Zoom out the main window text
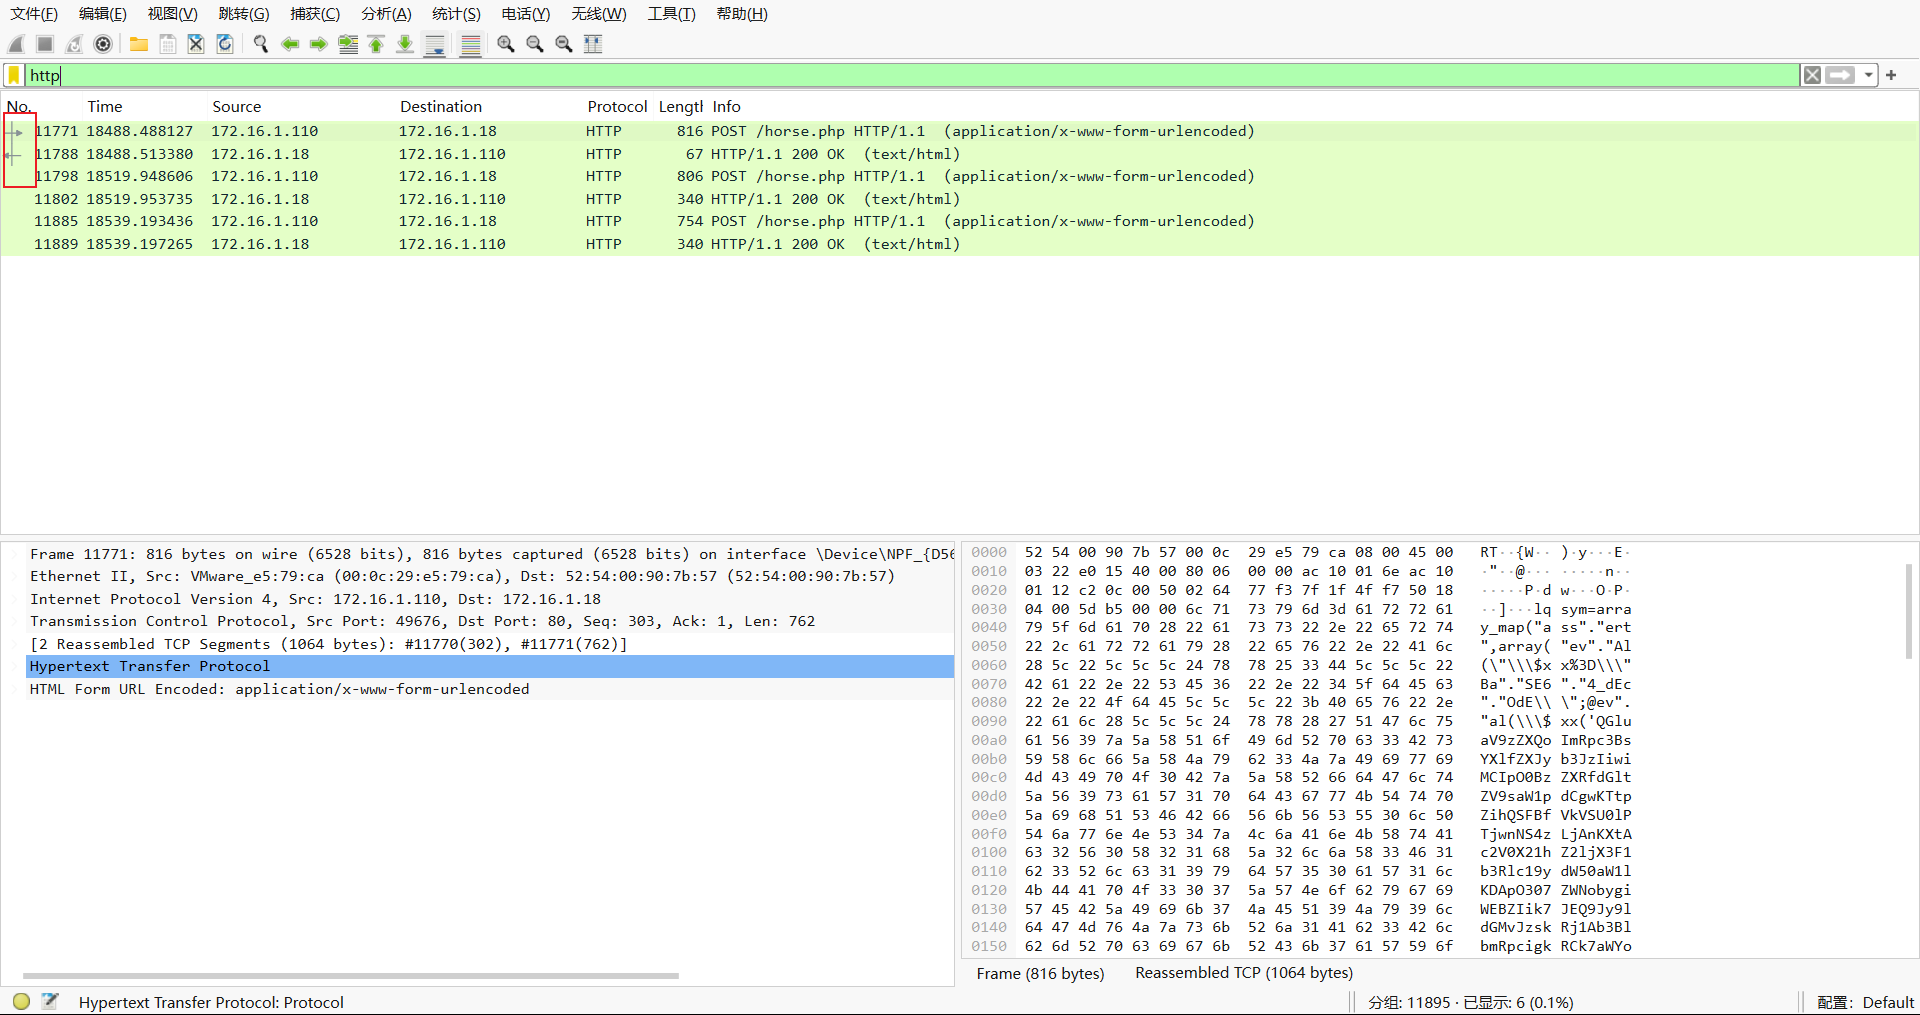The image size is (1920, 1015). (535, 44)
